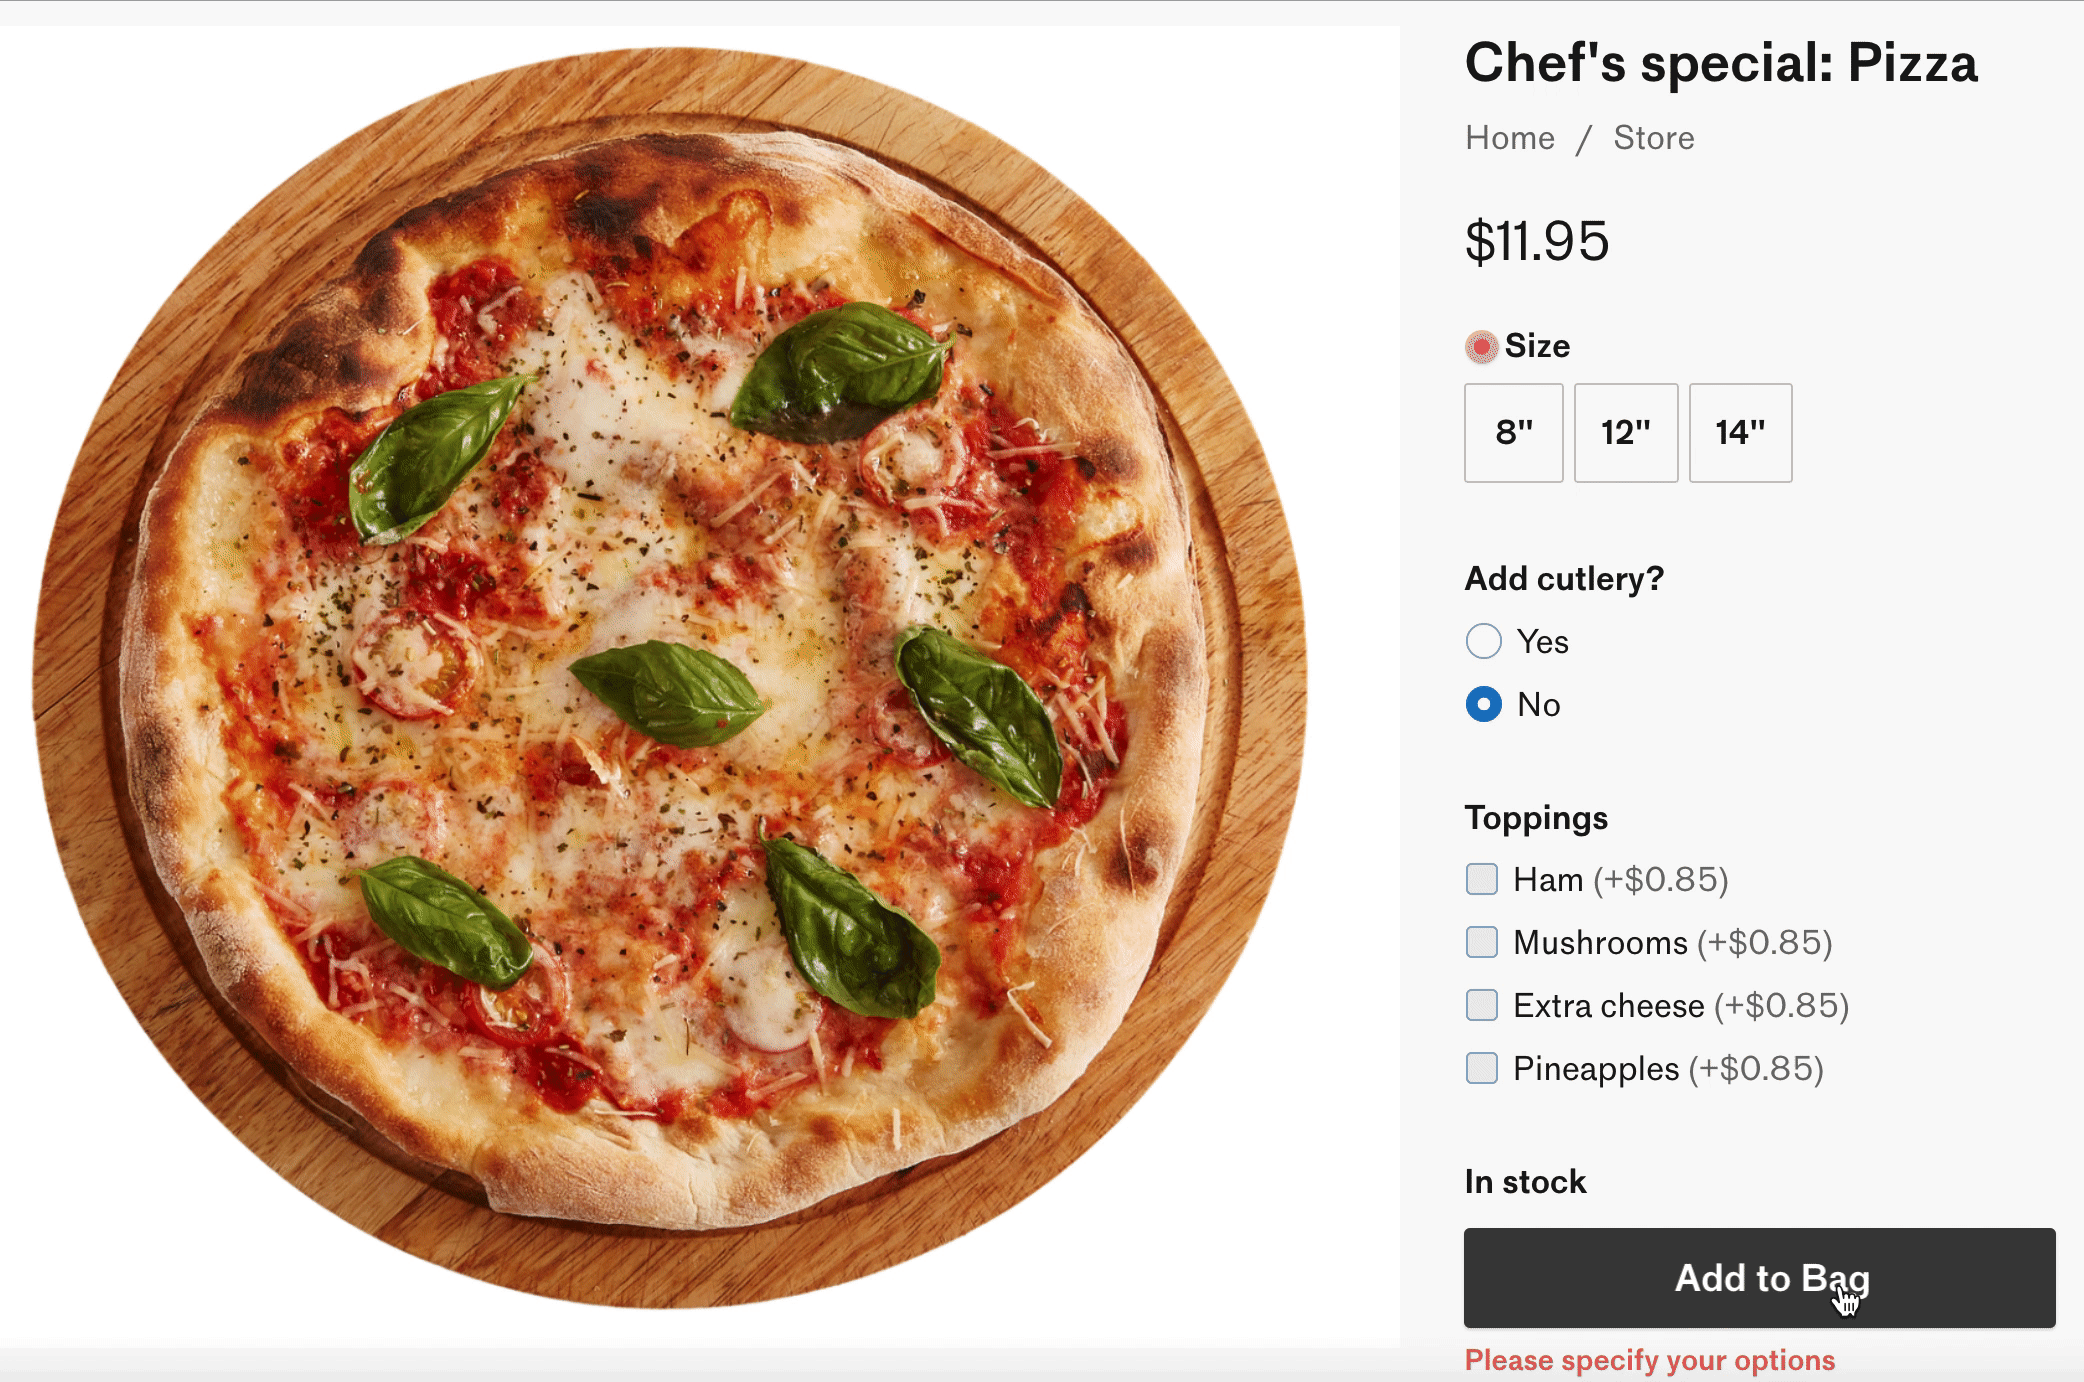Open the Store breadcrumb link

[1654, 138]
